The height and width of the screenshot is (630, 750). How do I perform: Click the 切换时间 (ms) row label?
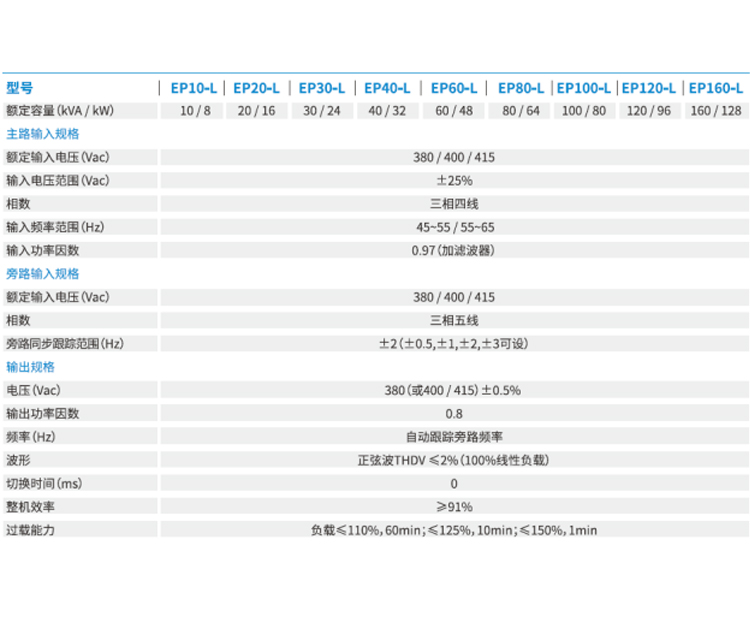(x=44, y=484)
